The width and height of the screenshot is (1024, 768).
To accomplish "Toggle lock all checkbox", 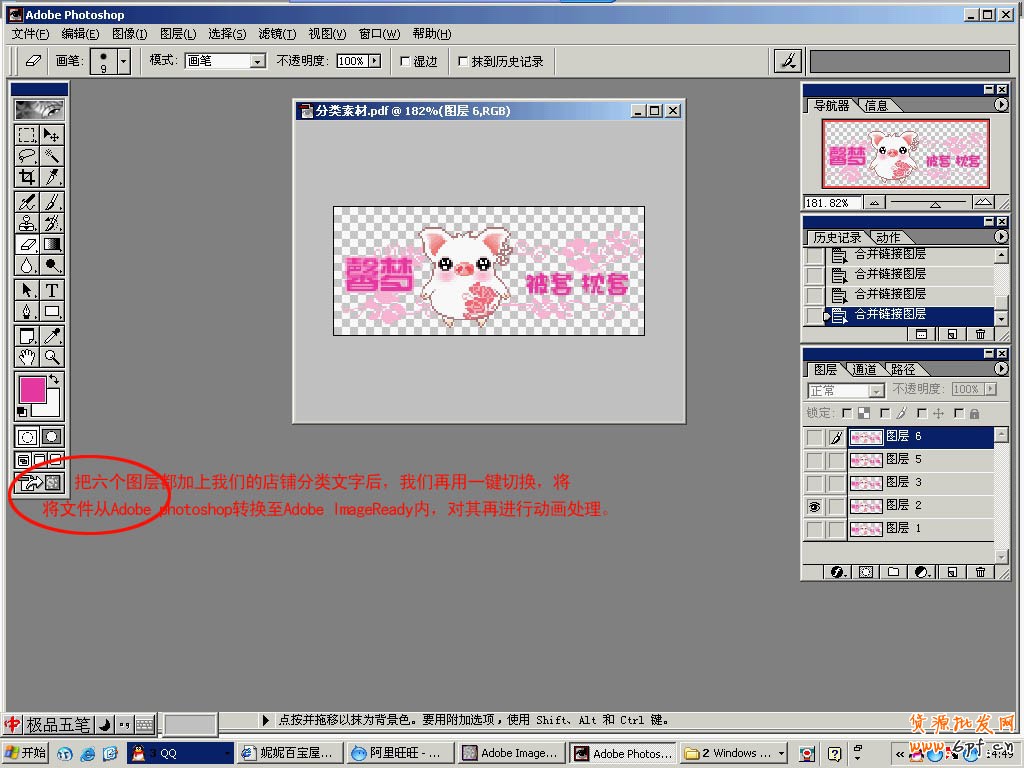I will coord(959,413).
